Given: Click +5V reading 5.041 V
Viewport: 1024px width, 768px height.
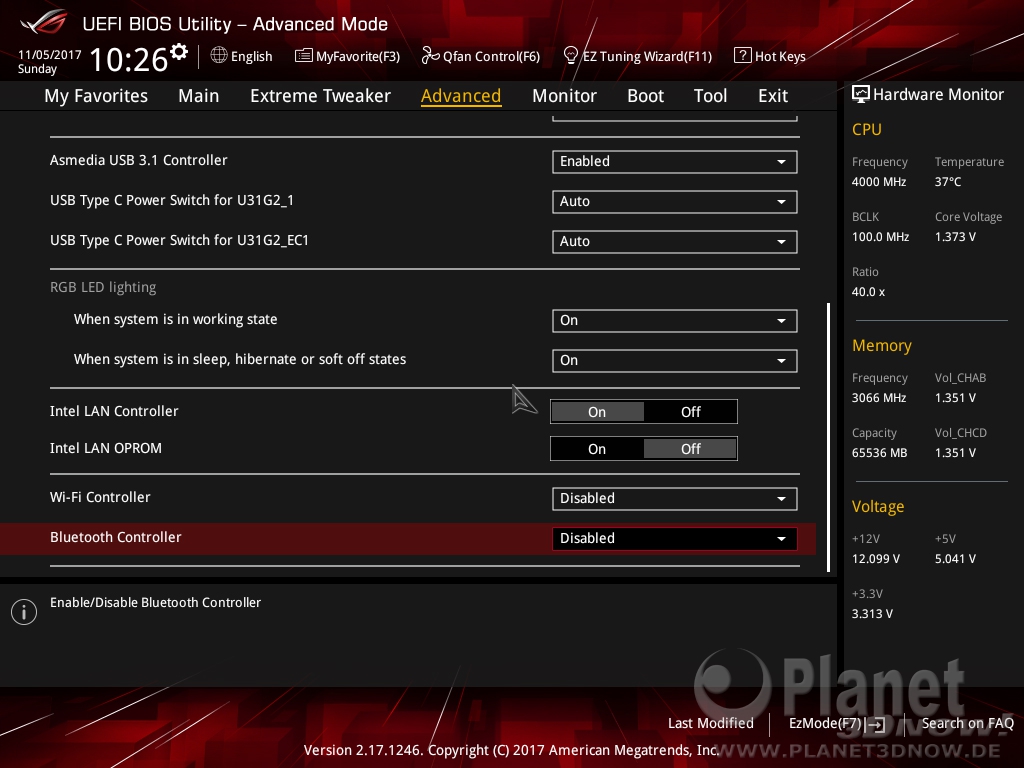Looking at the screenshot, I should pyautogui.click(x=955, y=559).
